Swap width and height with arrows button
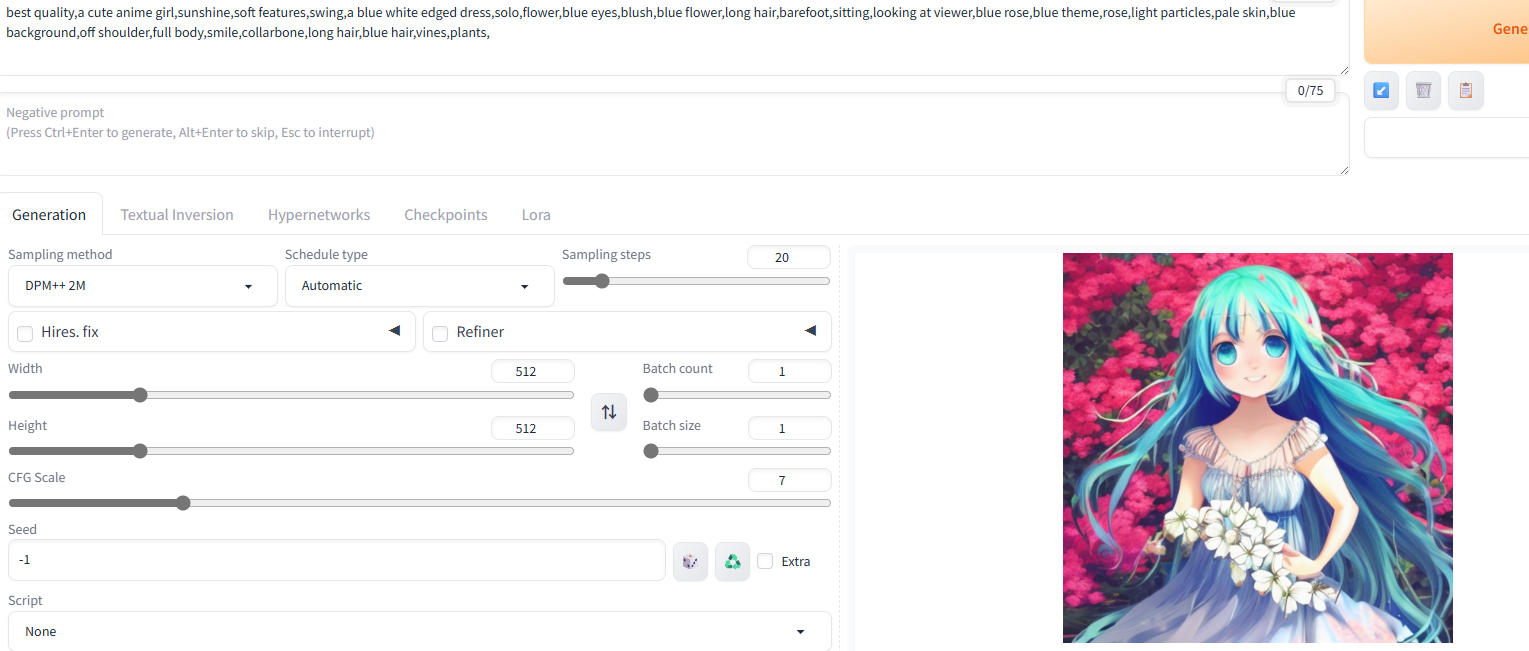The image size is (1529, 651). pyautogui.click(x=609, y=412)
